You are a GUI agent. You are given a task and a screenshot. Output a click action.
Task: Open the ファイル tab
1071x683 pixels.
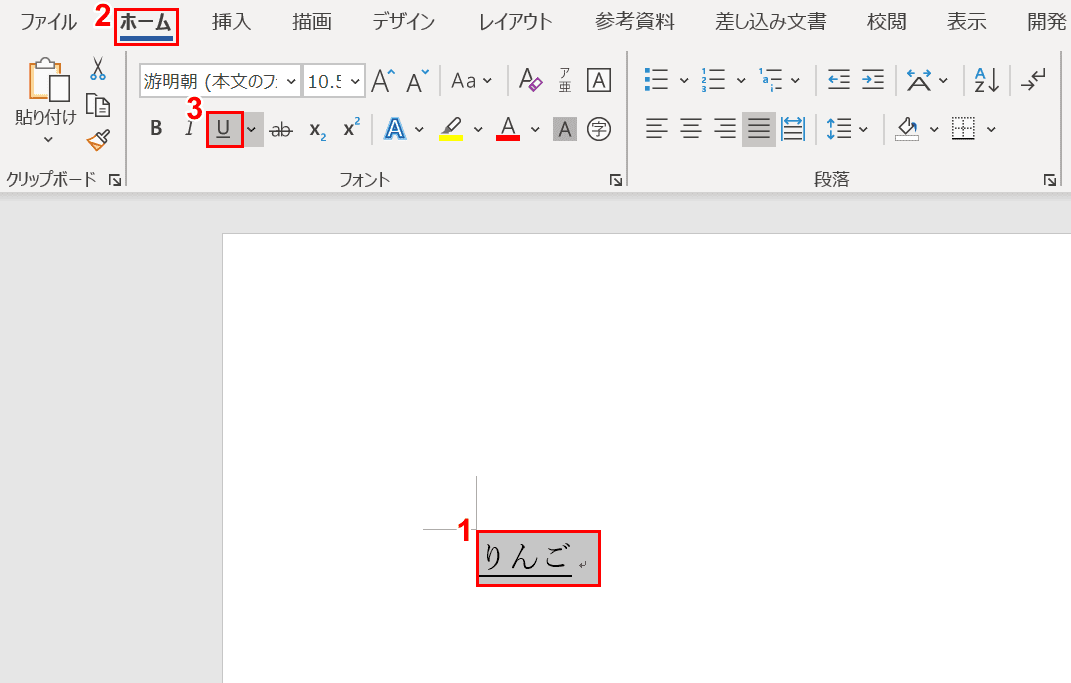(x=48, y=22)
